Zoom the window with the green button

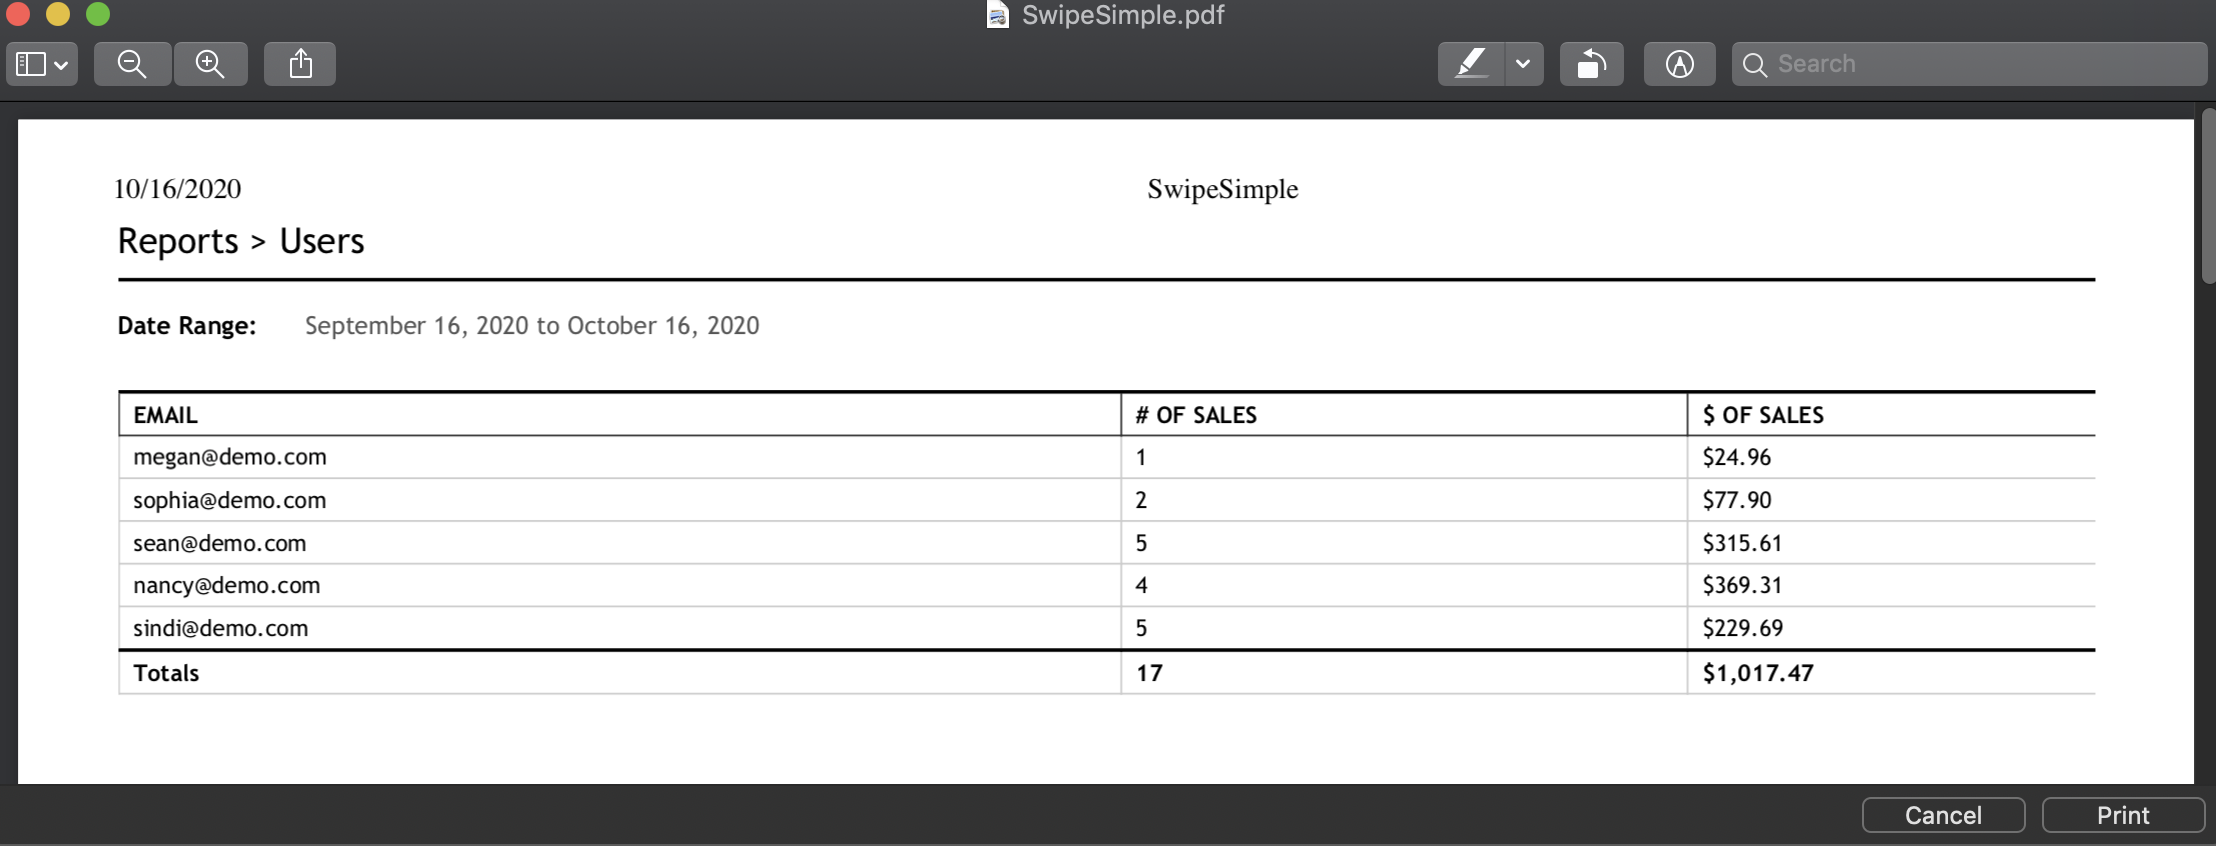pos(97,14)
